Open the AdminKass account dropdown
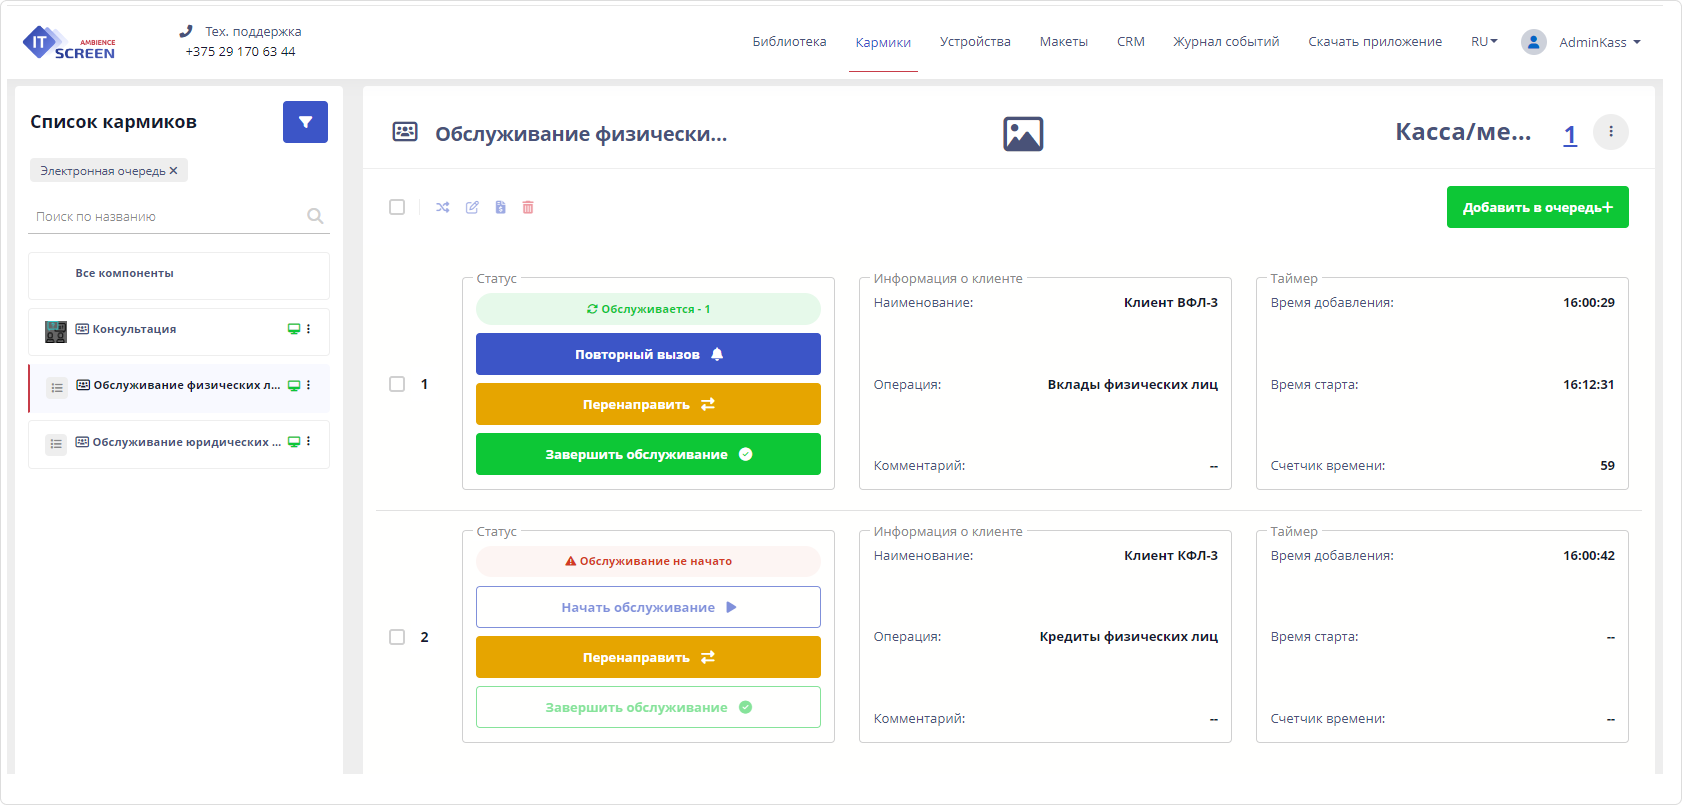The image size is (1682, 805). click(1599, 42)
